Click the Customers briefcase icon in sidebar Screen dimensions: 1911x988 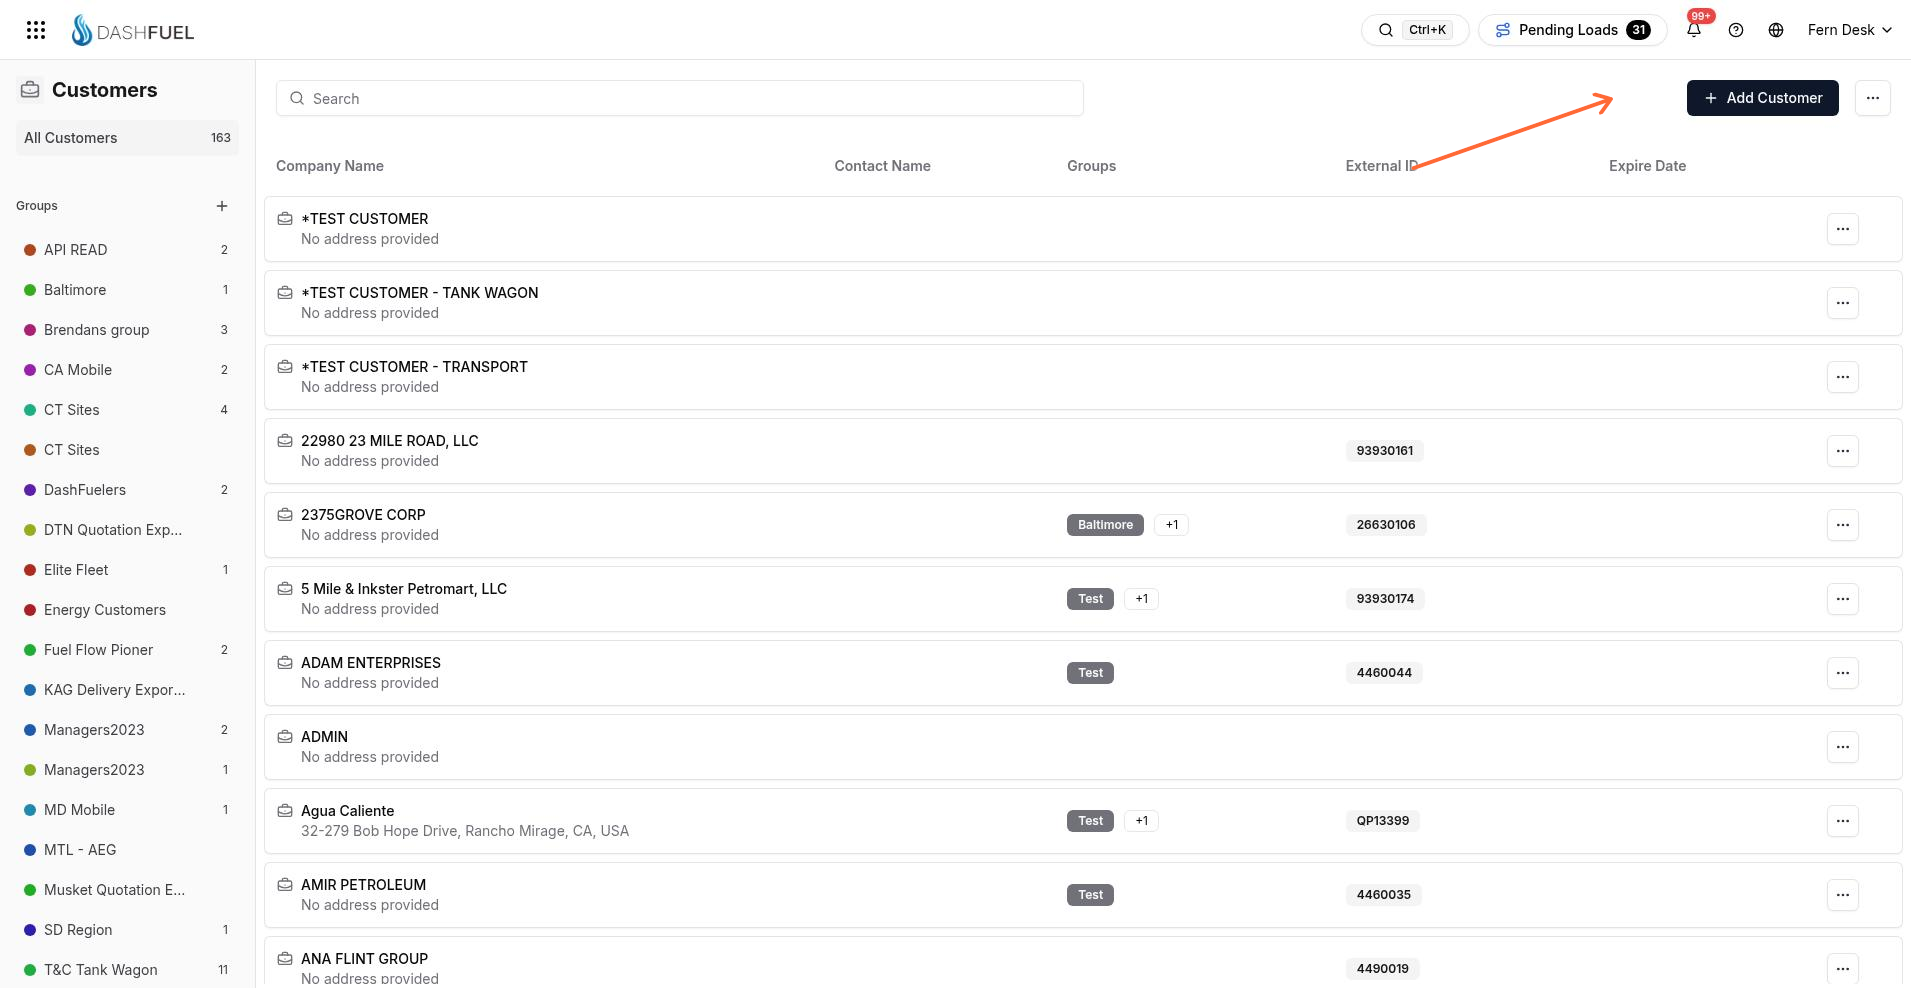[x=30, y=90]
